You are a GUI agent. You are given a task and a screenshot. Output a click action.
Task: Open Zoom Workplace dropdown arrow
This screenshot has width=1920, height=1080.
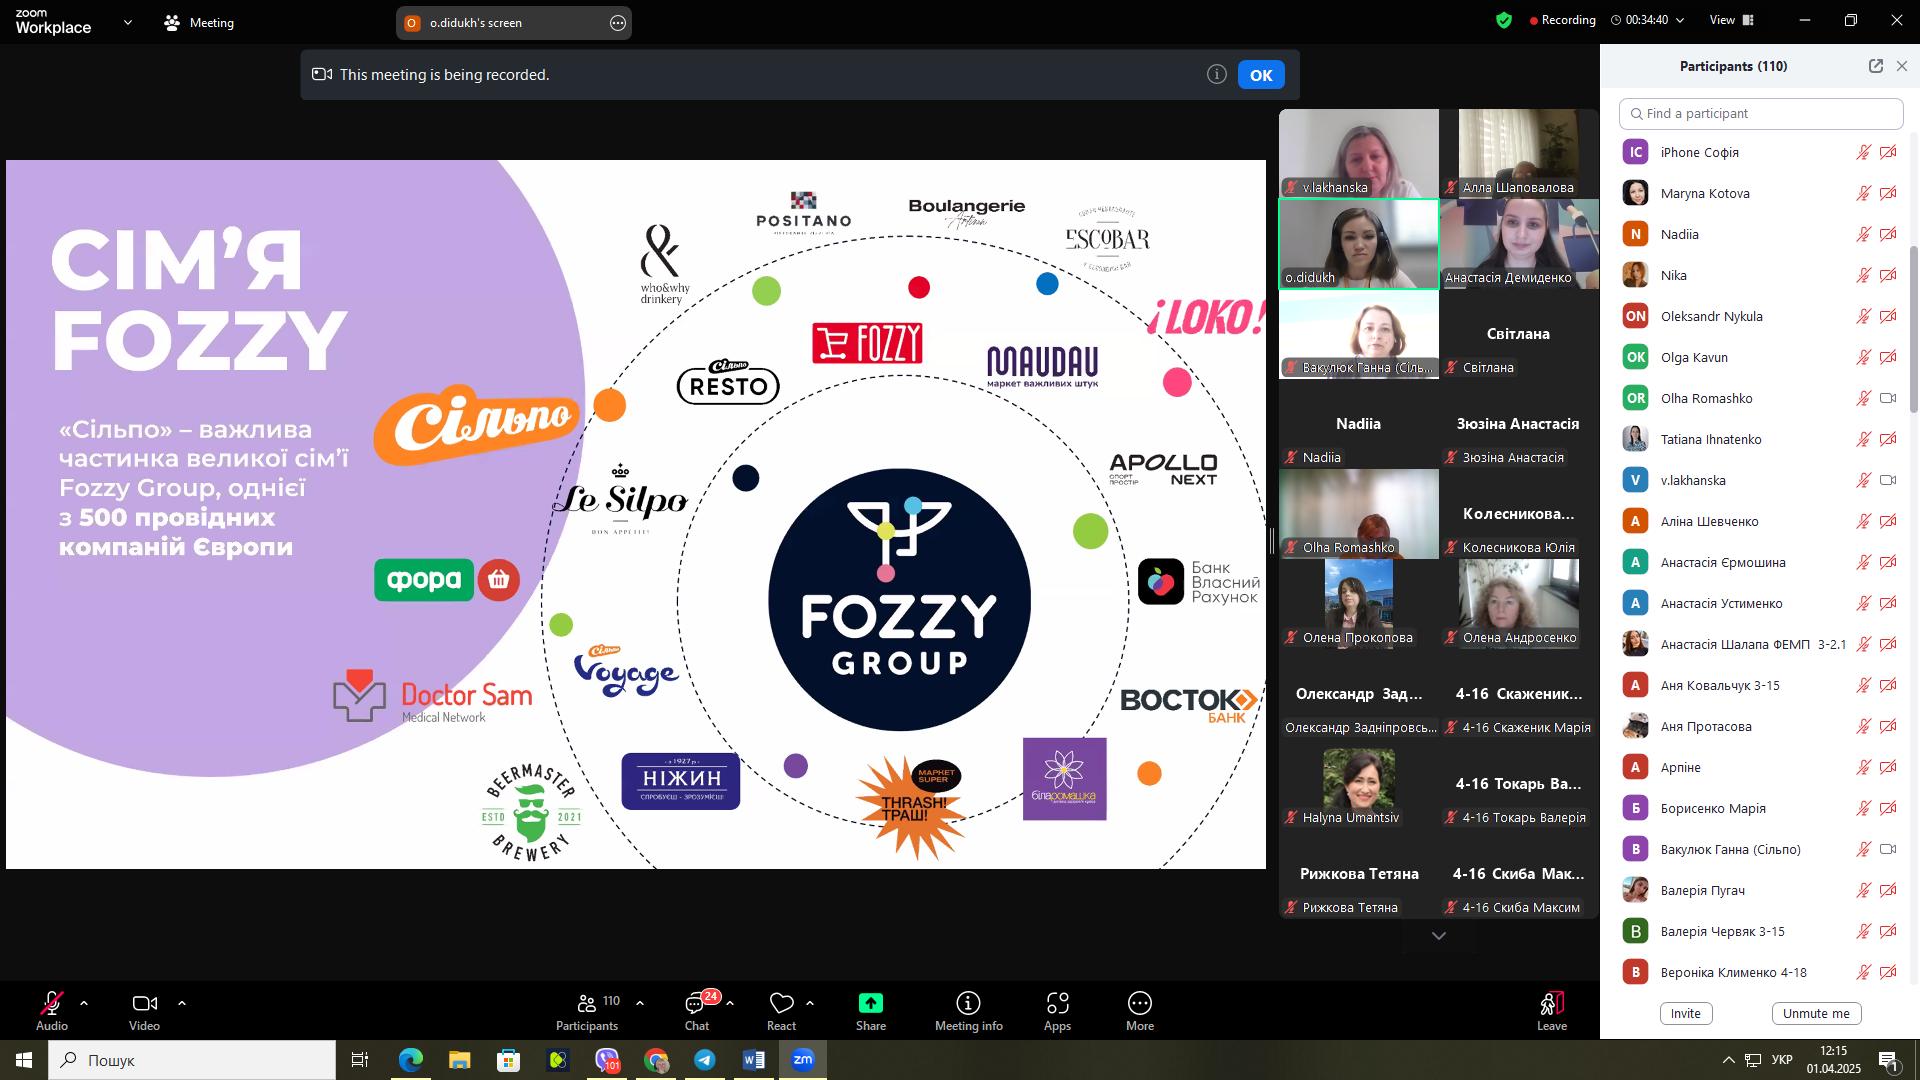(x=128, y=22)
